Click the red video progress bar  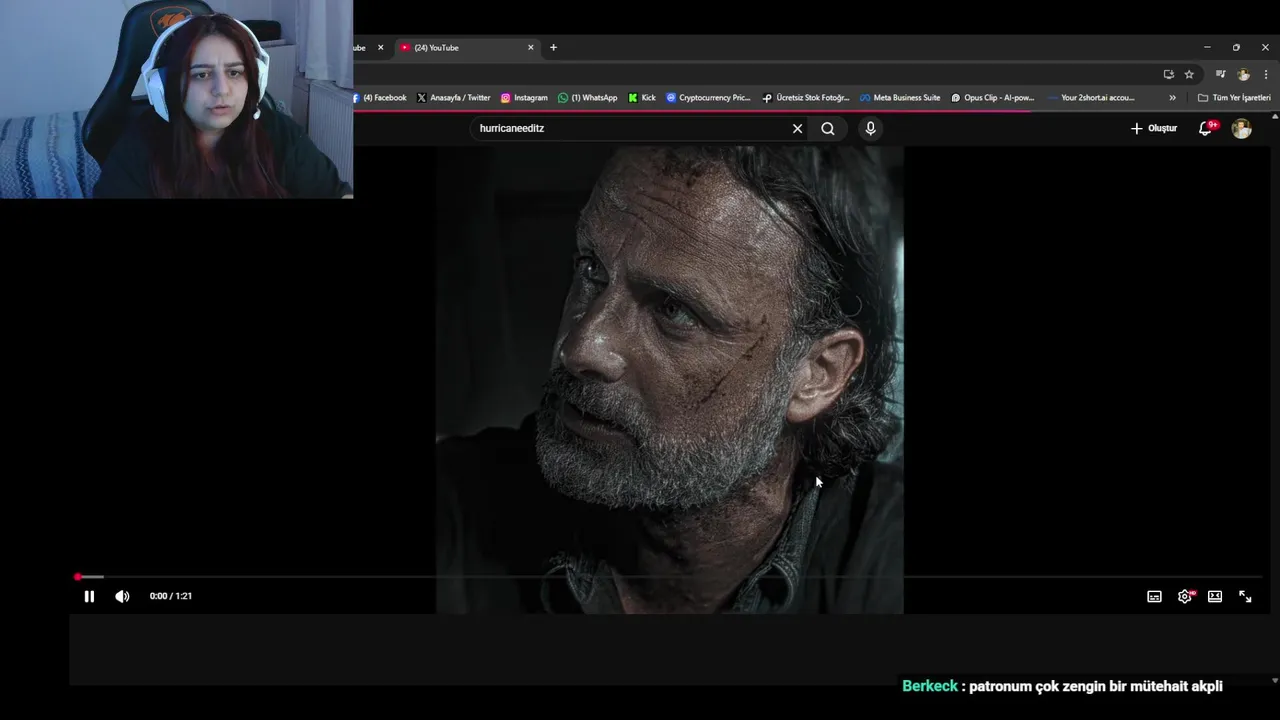pyautogui.click(x=670, y=577)
